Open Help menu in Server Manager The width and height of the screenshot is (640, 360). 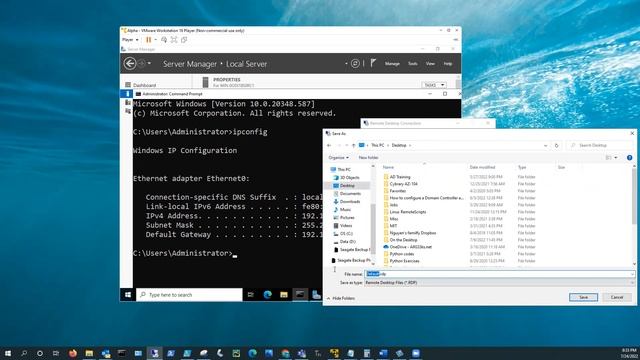[448, 64]
